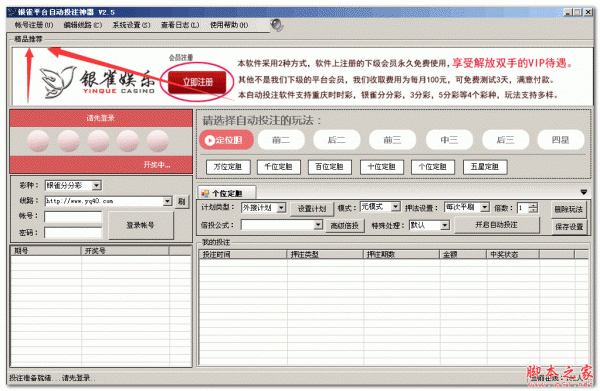600x391 pixels.
Task: Open 查看日志 menu
Action: click(x=180, y=25)
